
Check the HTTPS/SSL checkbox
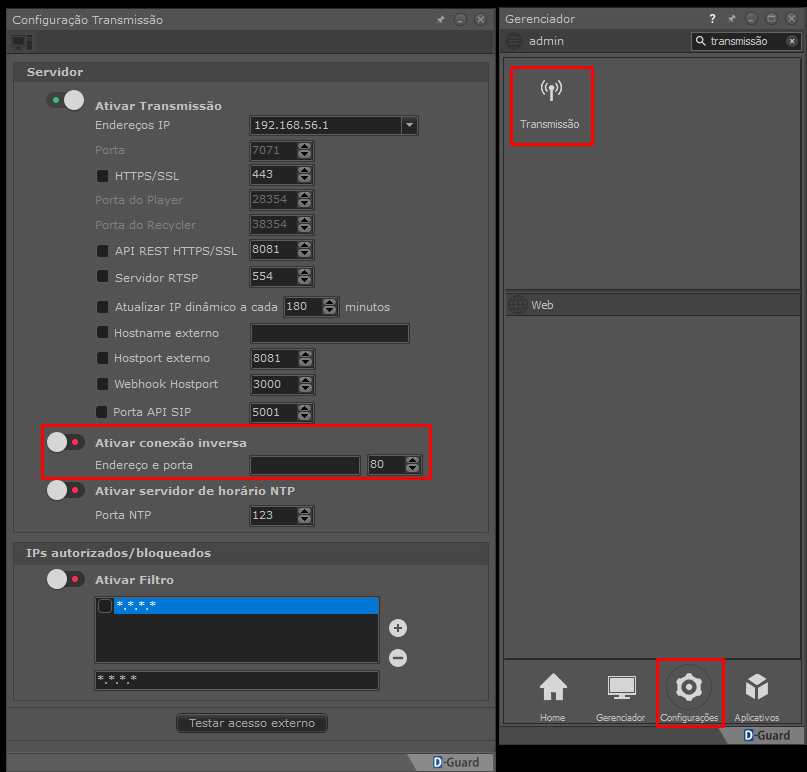(102, 176)
